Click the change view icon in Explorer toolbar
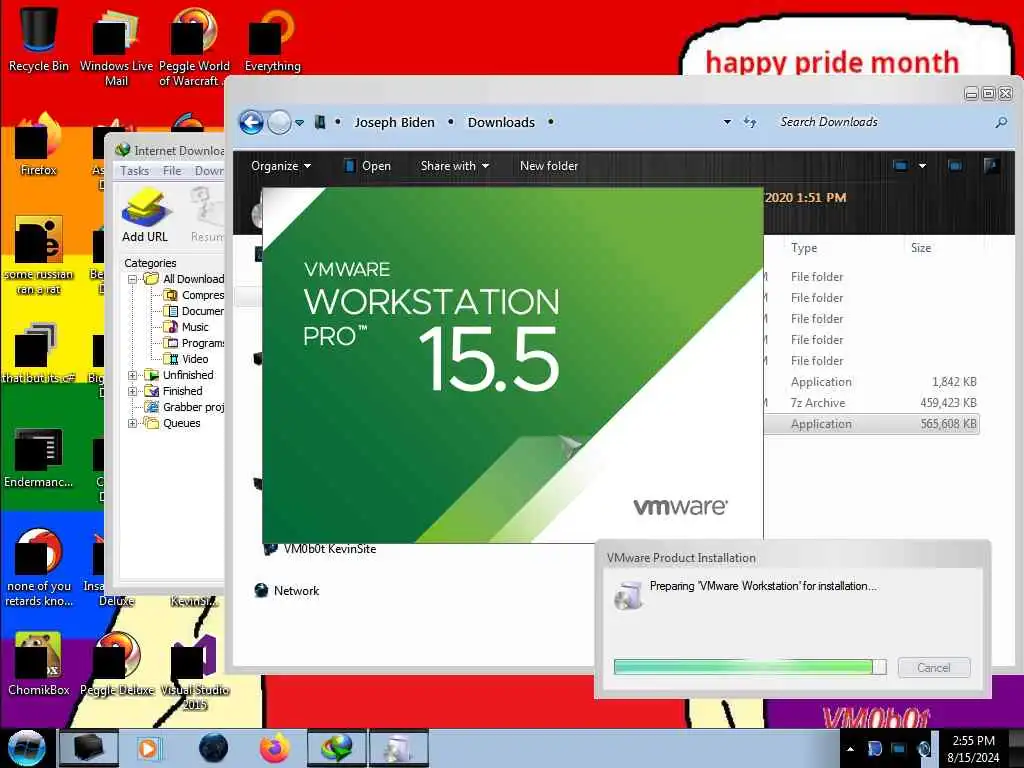1024x768 pixels. (x=900, y=166)
